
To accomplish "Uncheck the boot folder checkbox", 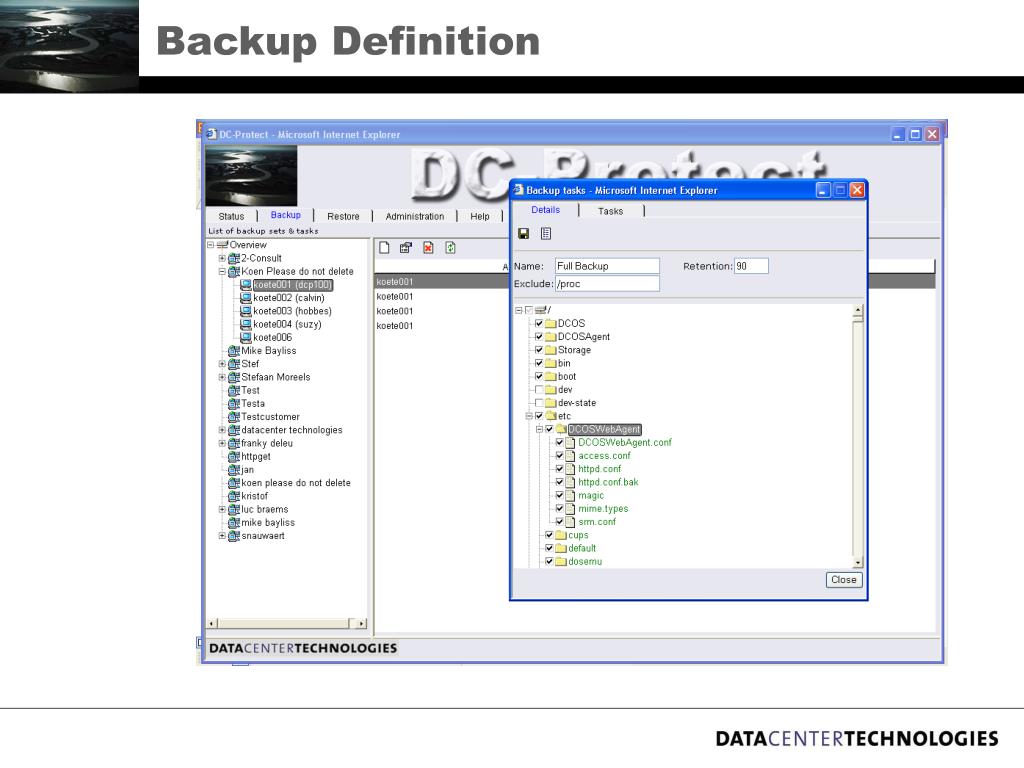I will pyautogui.click(x=539, y=376).
